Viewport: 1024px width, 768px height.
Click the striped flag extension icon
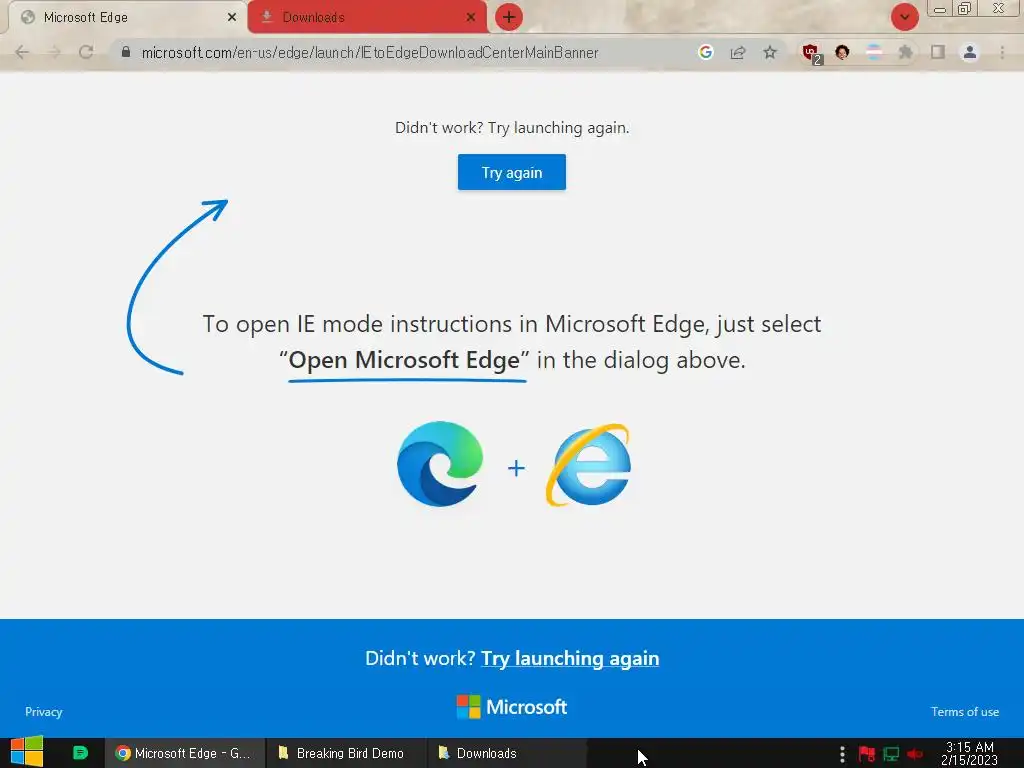pos(874,52)
